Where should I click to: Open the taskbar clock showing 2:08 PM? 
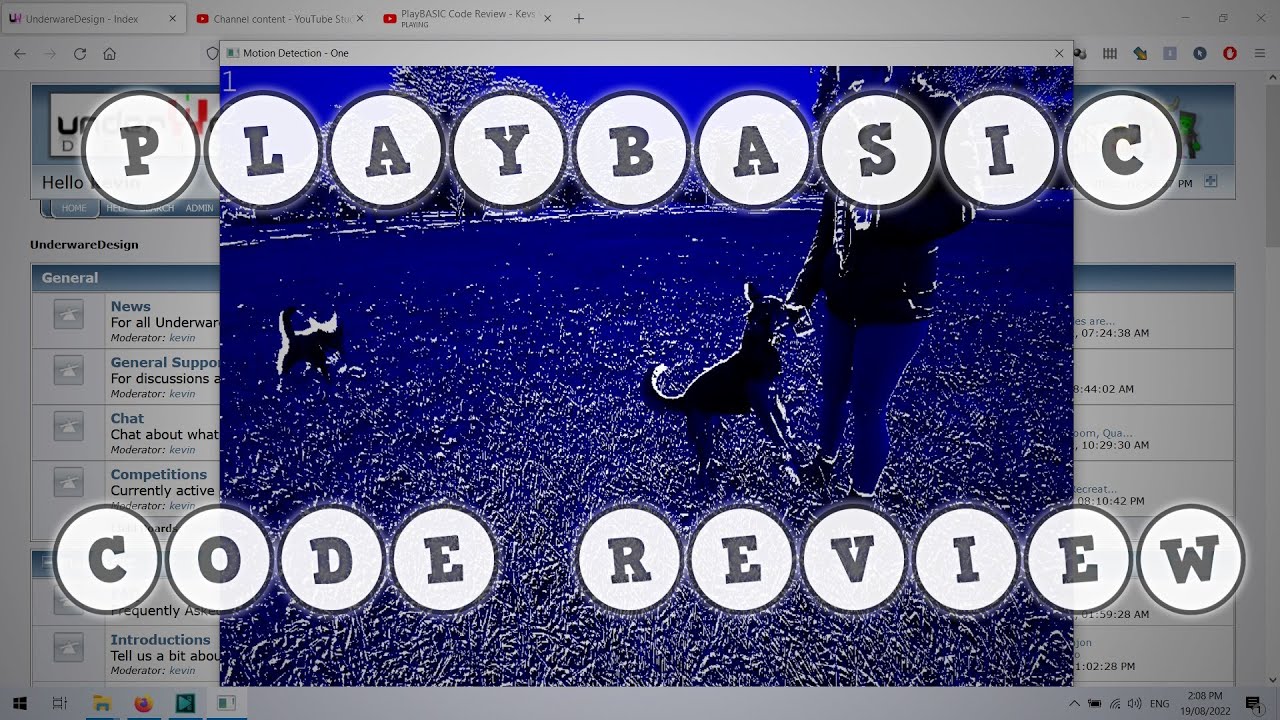click(x=1205, y=704)
